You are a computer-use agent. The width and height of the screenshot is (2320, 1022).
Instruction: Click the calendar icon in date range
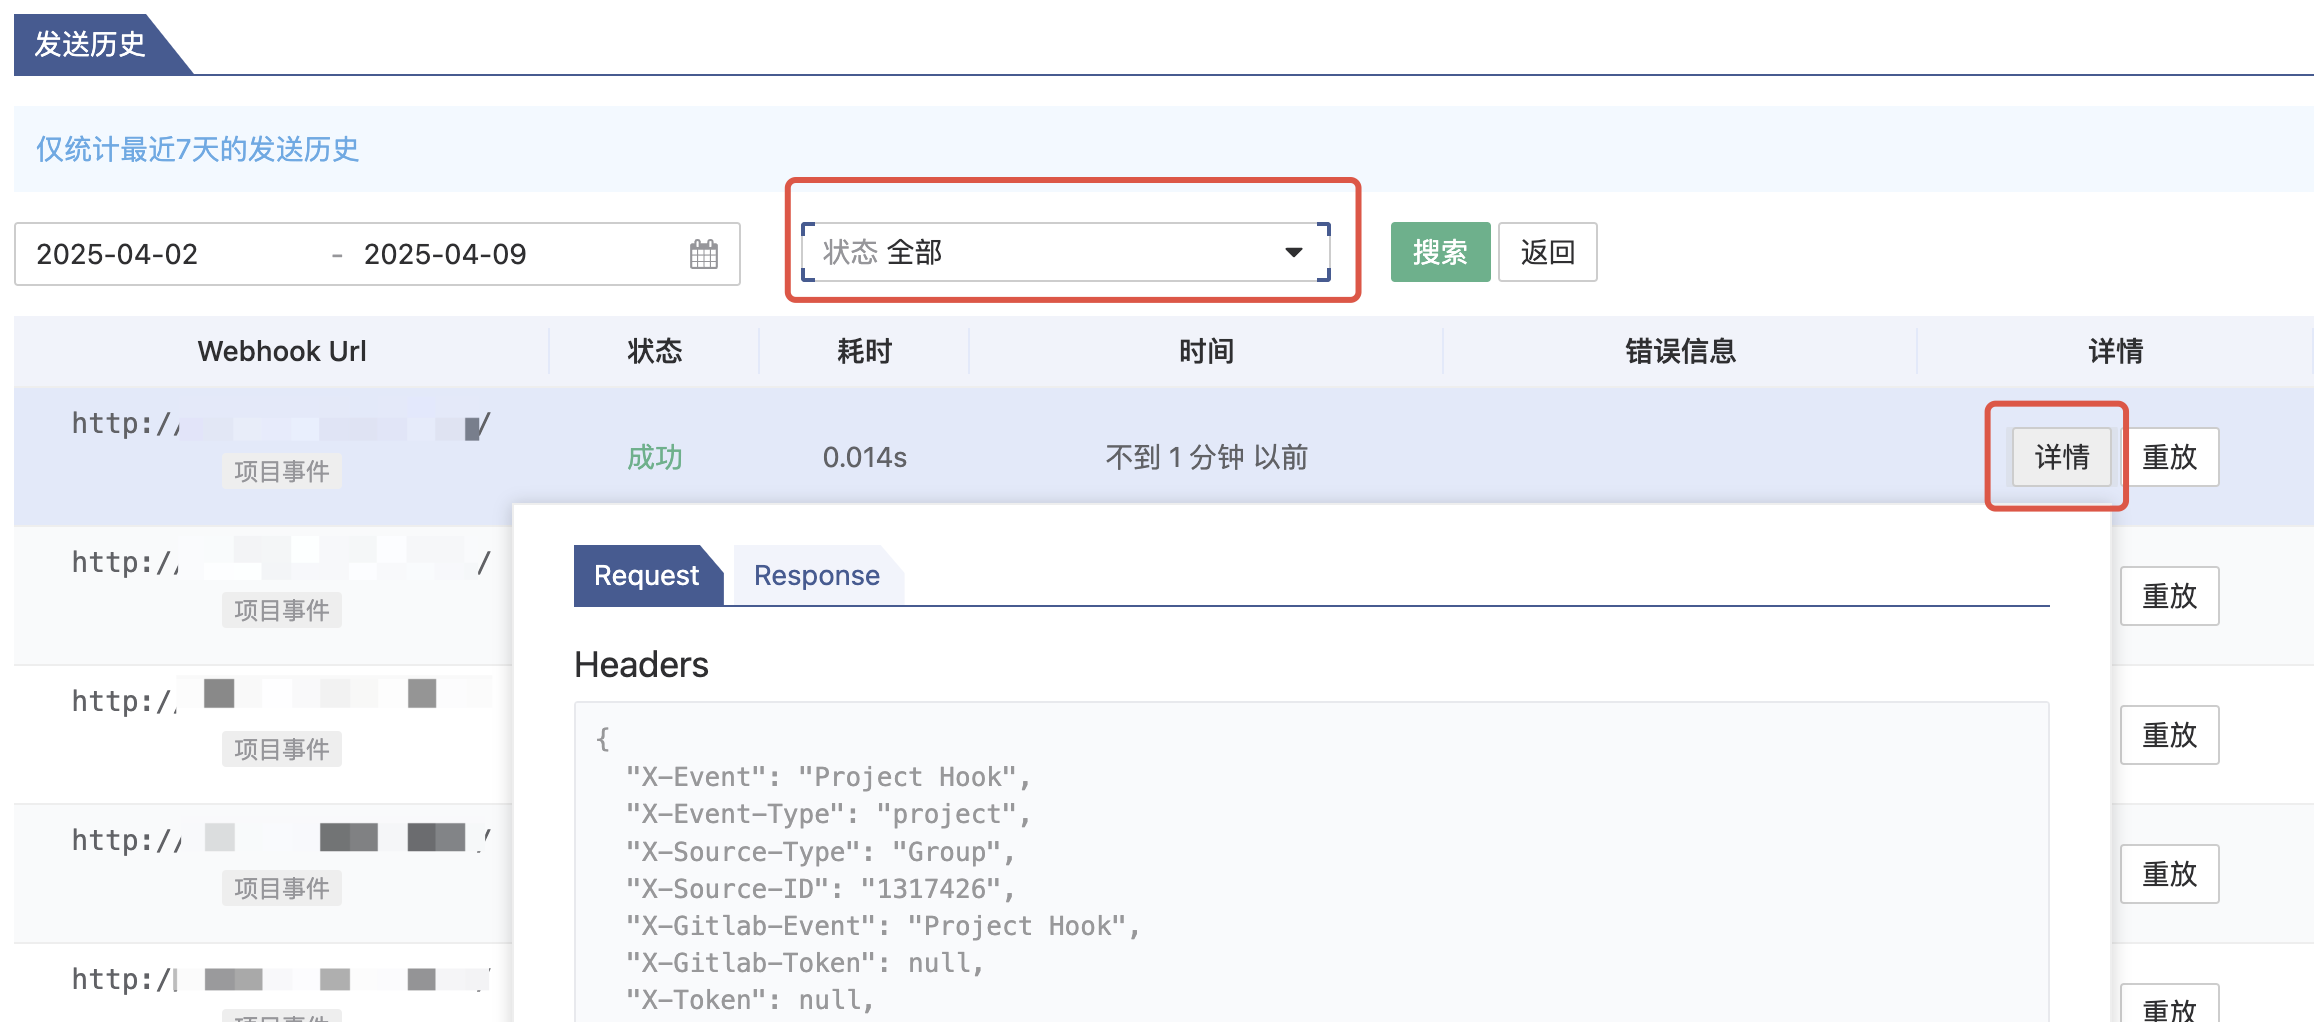(x=703, y=254)
